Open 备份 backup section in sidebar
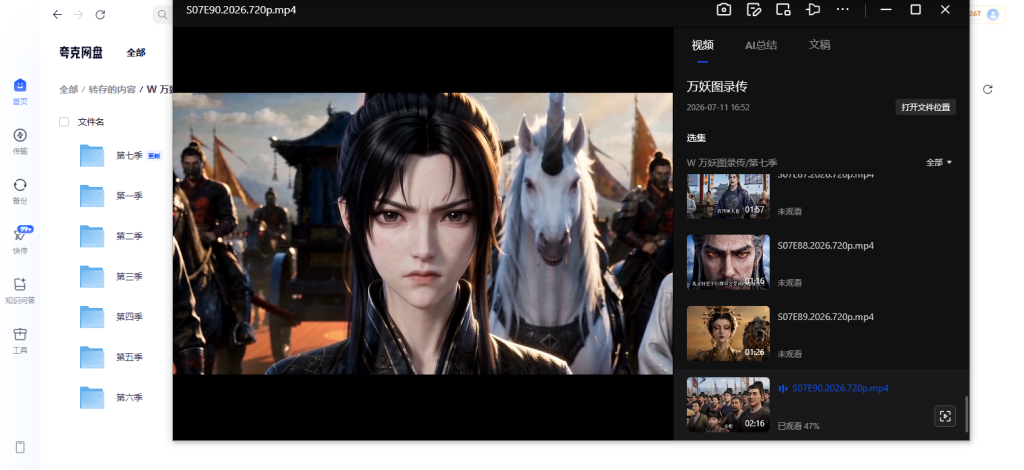This screenshot has height=470, width=1024. click(x=20, y=191)
